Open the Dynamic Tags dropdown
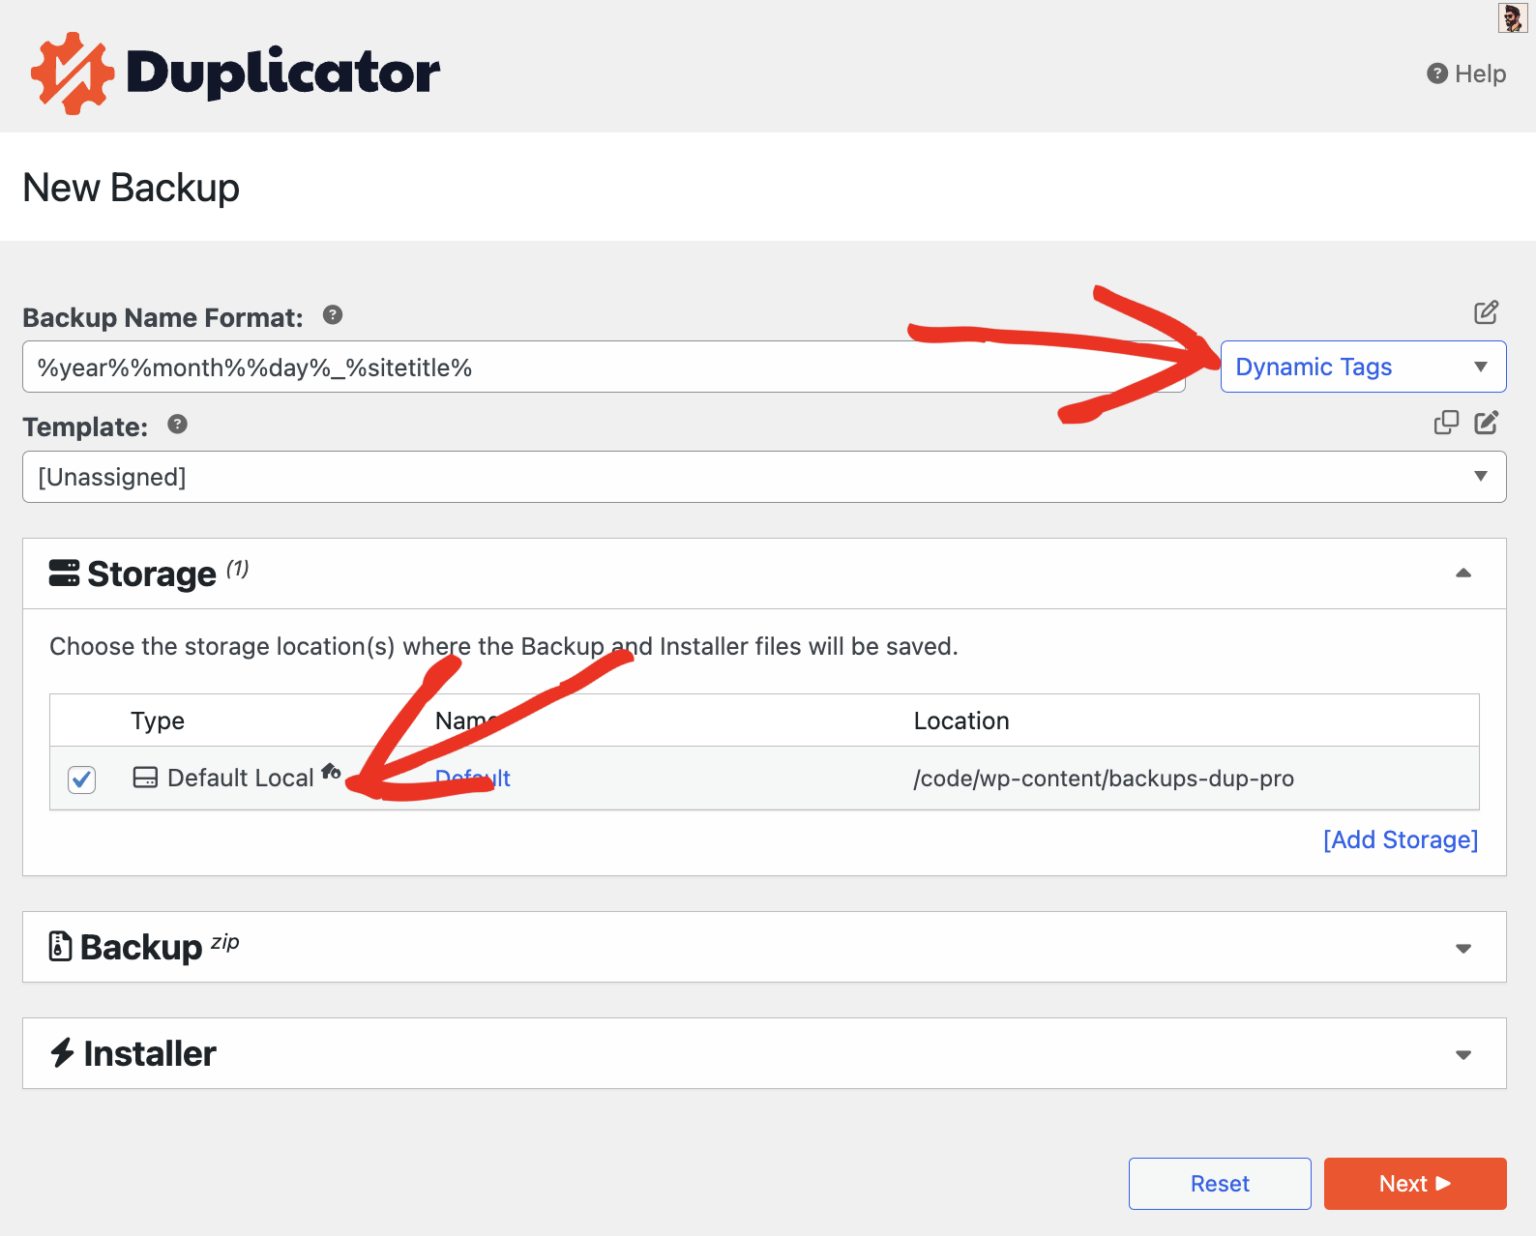The image size is (1536, 1236). click(1362, 367)
